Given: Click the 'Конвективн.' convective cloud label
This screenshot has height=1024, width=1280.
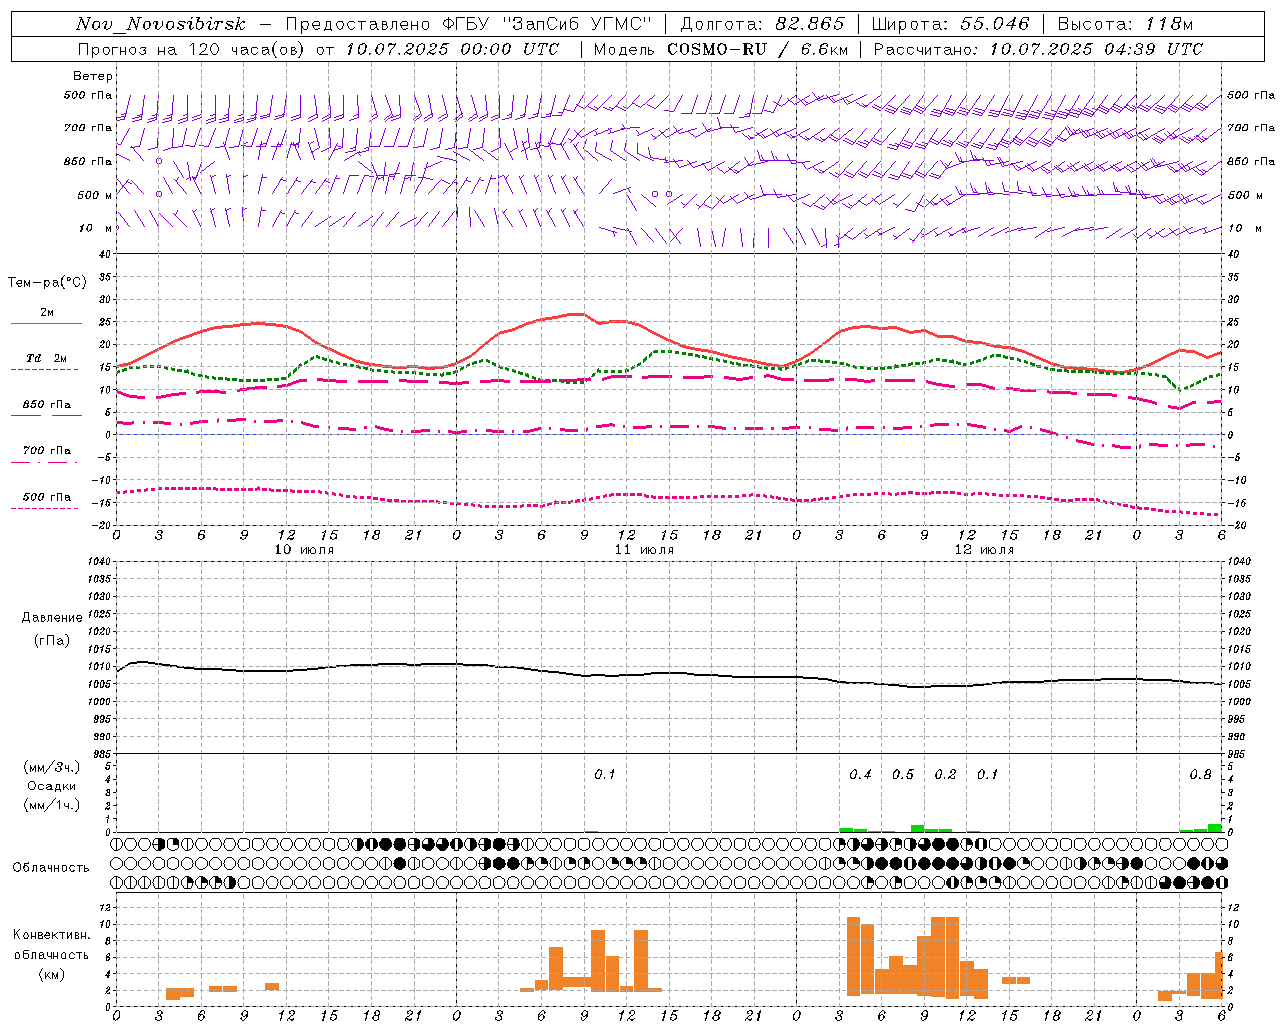Looking at the screenshot, I should tap(51, 935).
